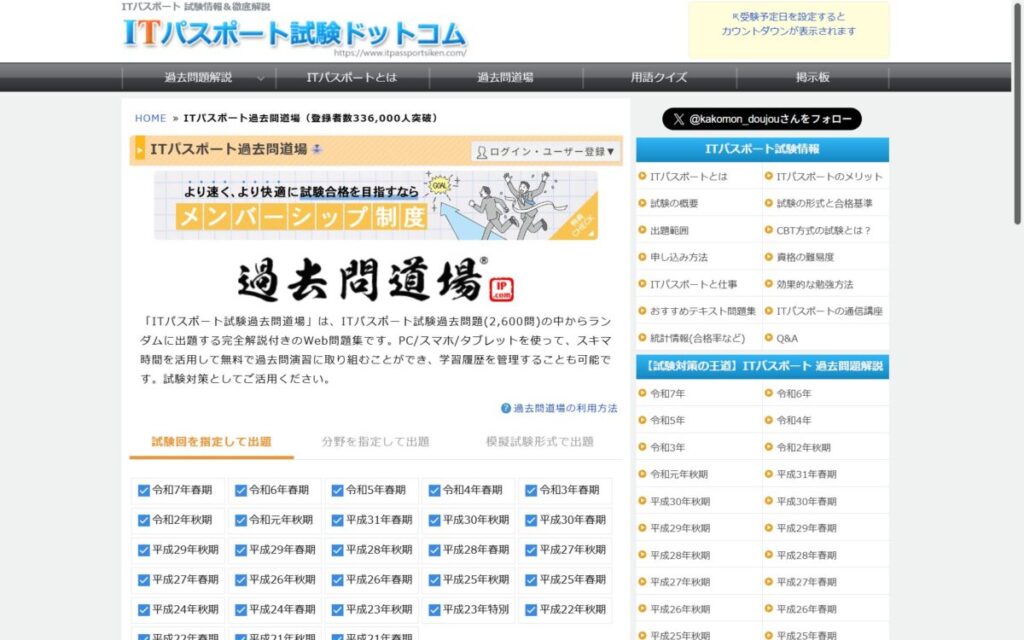Uncheck the 平成24年秋期 checkbox
Image resolution: width=1024 pixels, height=640 pixels.
point(144,610)
